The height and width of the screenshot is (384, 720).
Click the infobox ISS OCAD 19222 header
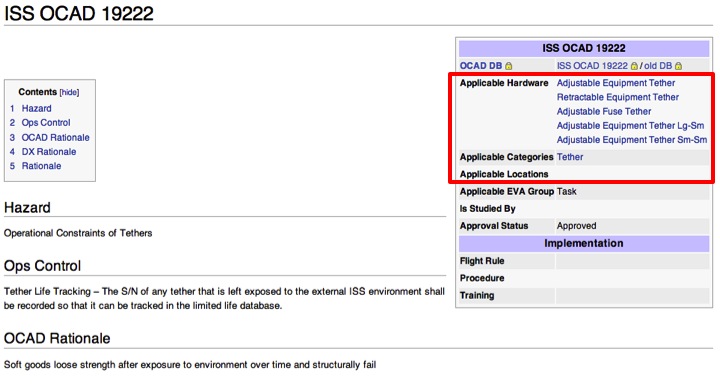pos(584,48)
